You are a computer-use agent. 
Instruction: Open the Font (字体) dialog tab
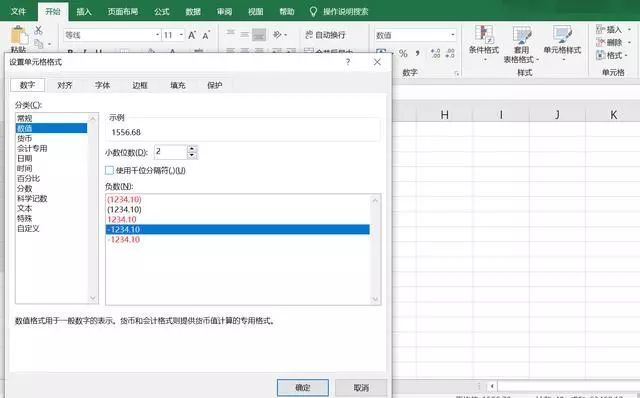coord(102,85)
